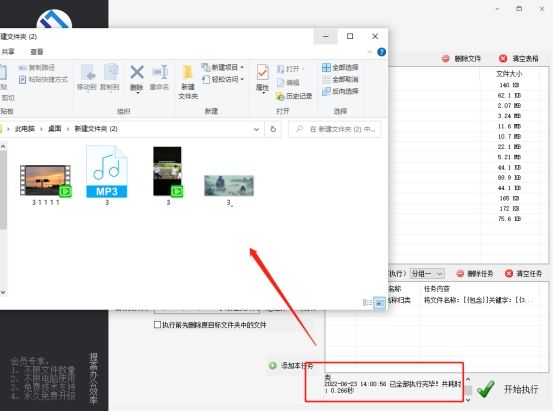
Task: Select the vertical video thumbnail named 3
Action: click(168, 176)
